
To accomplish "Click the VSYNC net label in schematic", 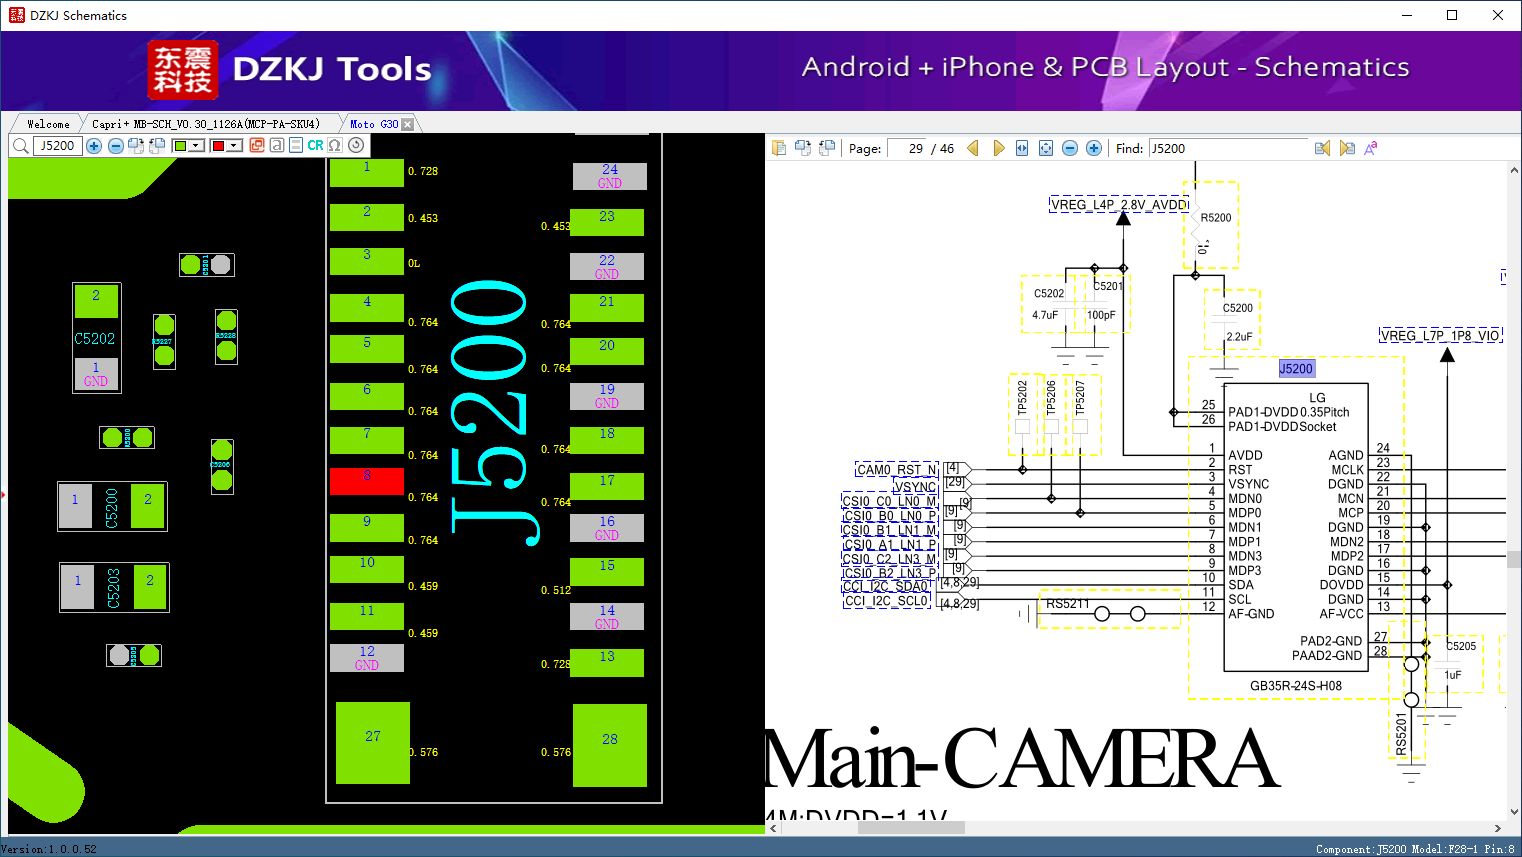I will [x=914, y=487].
